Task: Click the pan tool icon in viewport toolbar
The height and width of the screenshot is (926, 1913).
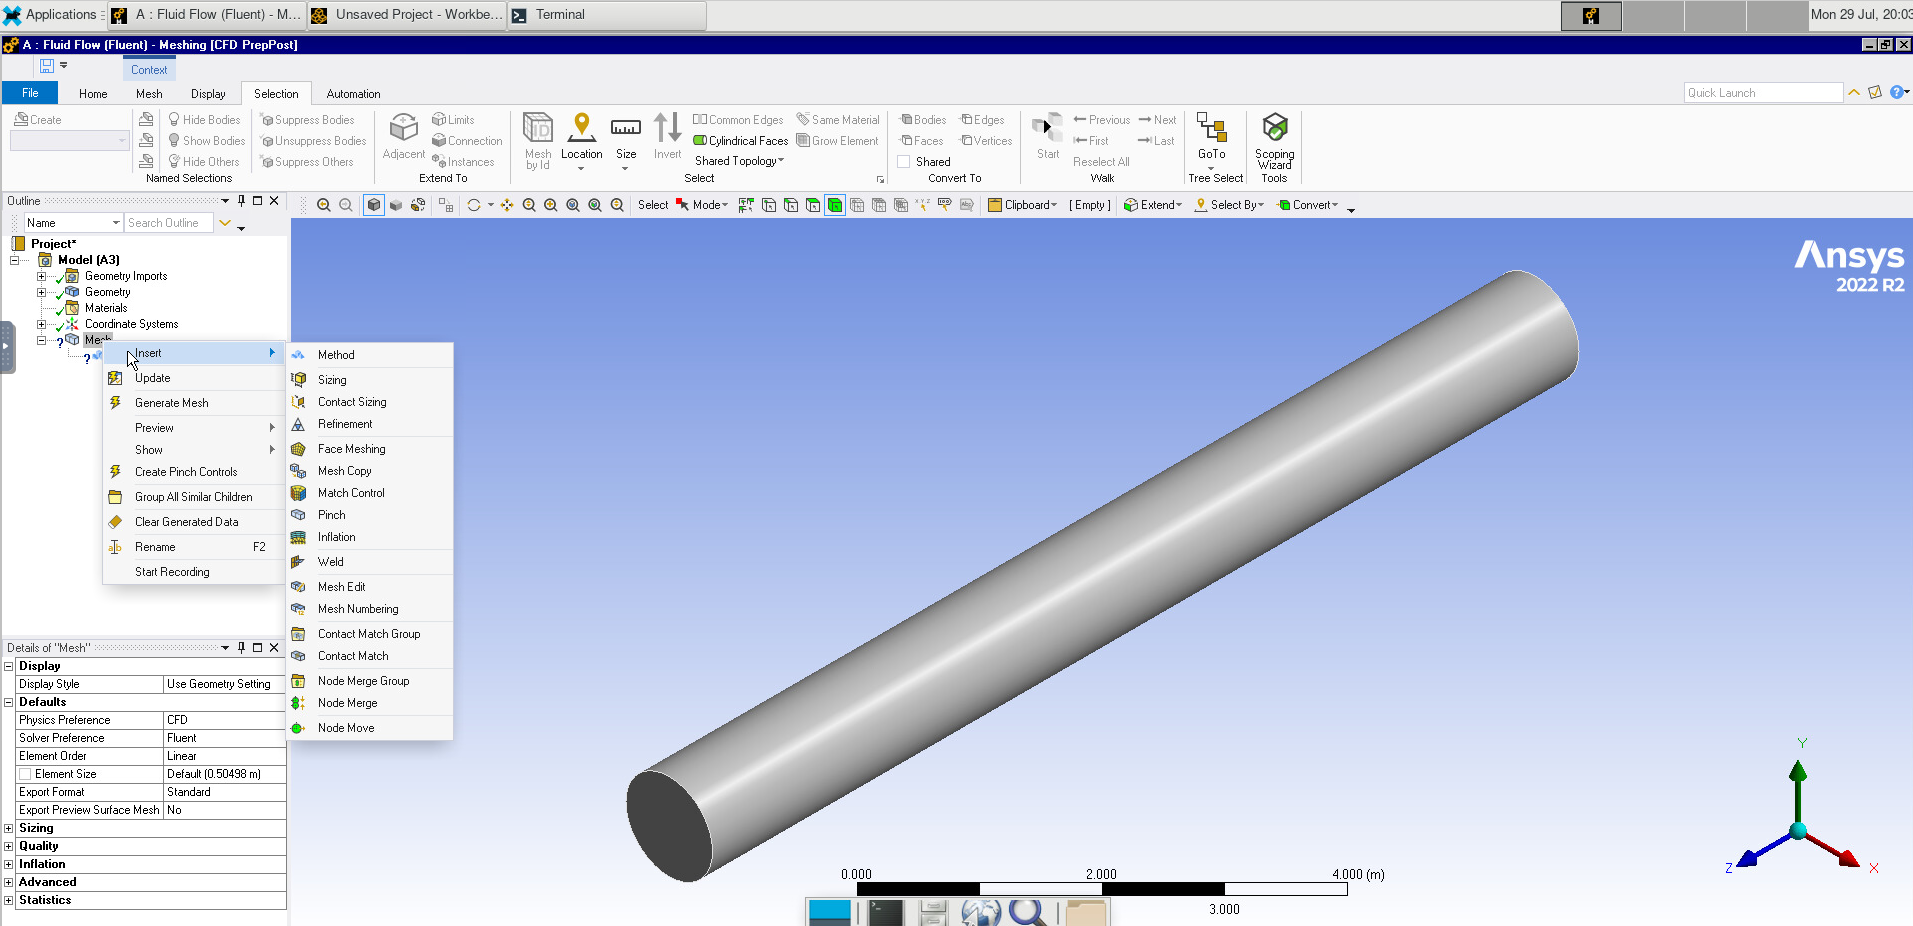Action: tap(507, 205)
